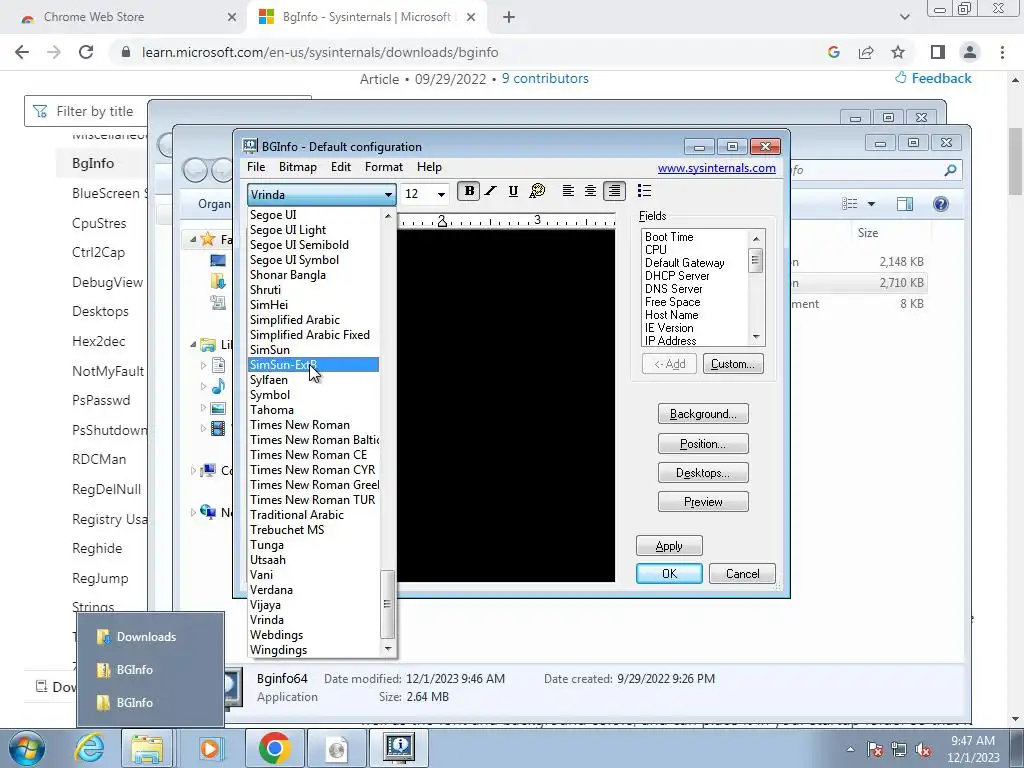Toggle Underline formatting in BGInfo toolbar

[513, 191]
